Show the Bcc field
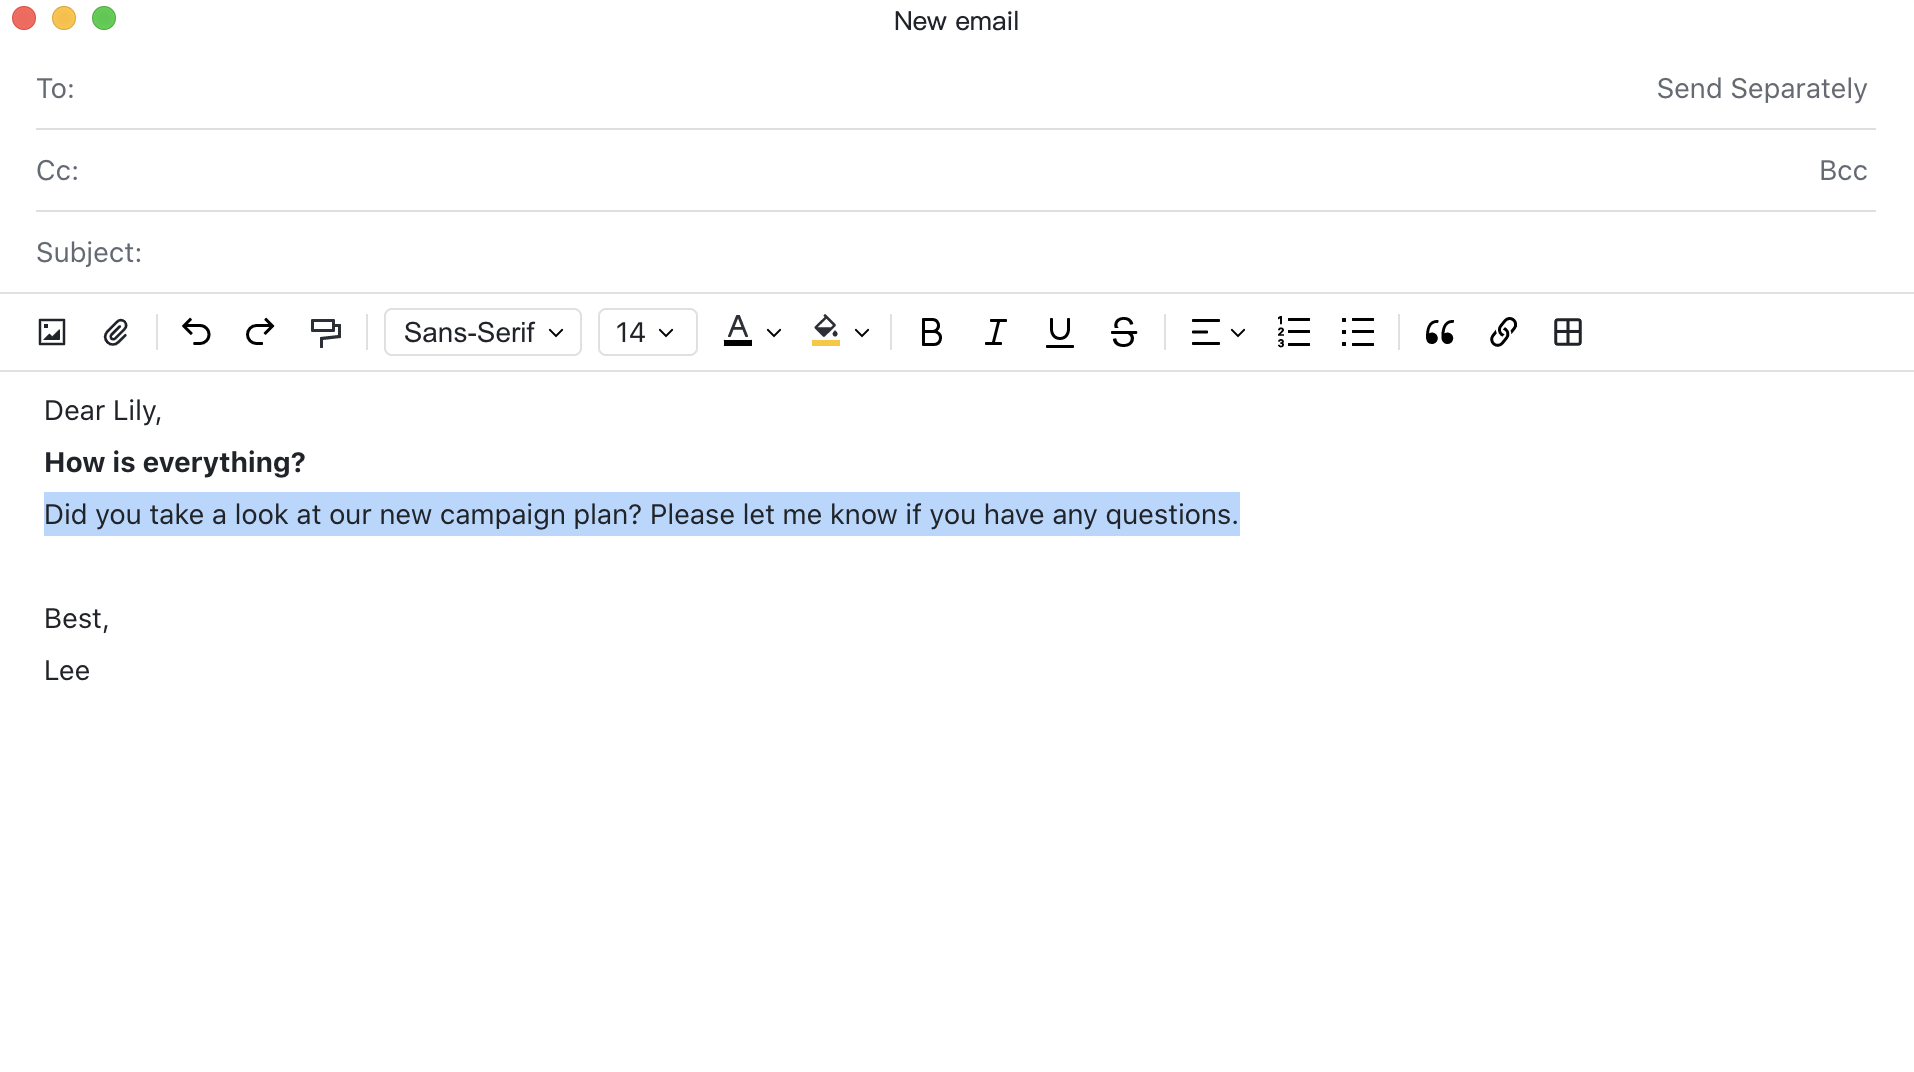This screenshot has height=1072, width=1914. coord(1843,171)
